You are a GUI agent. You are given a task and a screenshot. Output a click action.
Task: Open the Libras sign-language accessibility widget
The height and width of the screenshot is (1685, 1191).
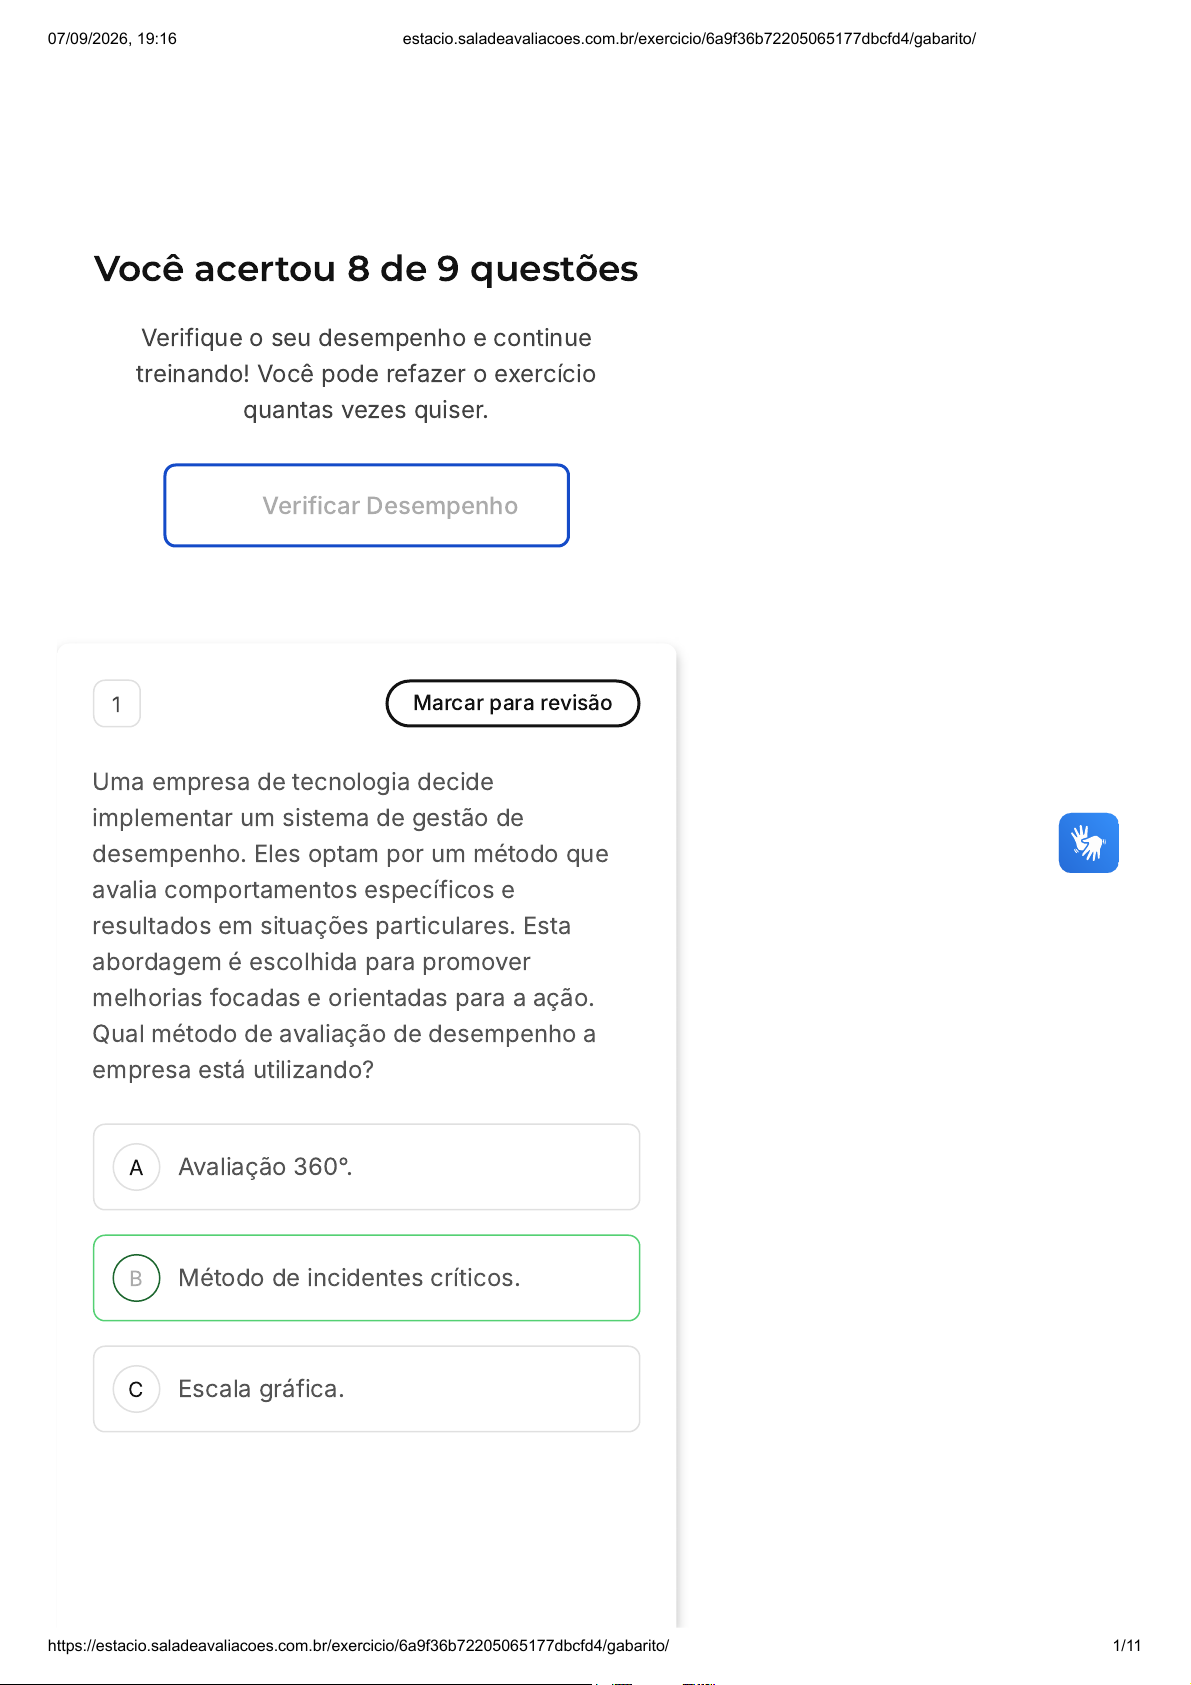[x=1088, y=843]
